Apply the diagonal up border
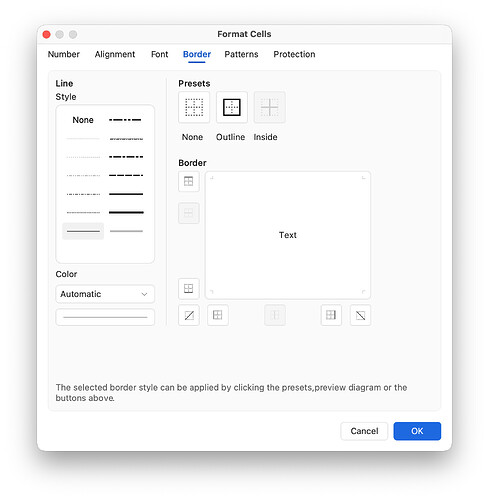Viewport: 488px width, 500px height. [x=189, y=315]
